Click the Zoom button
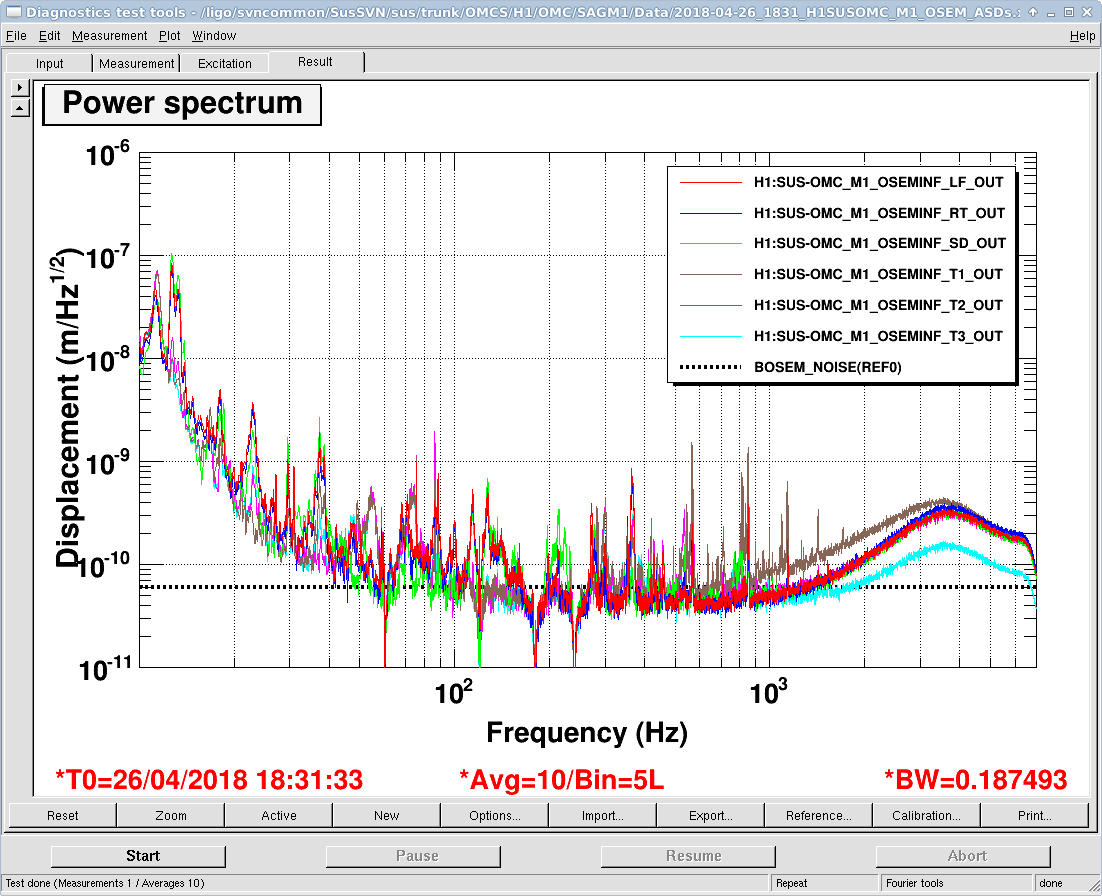Viewport: 1102px width, 896px height. [171, 815]
